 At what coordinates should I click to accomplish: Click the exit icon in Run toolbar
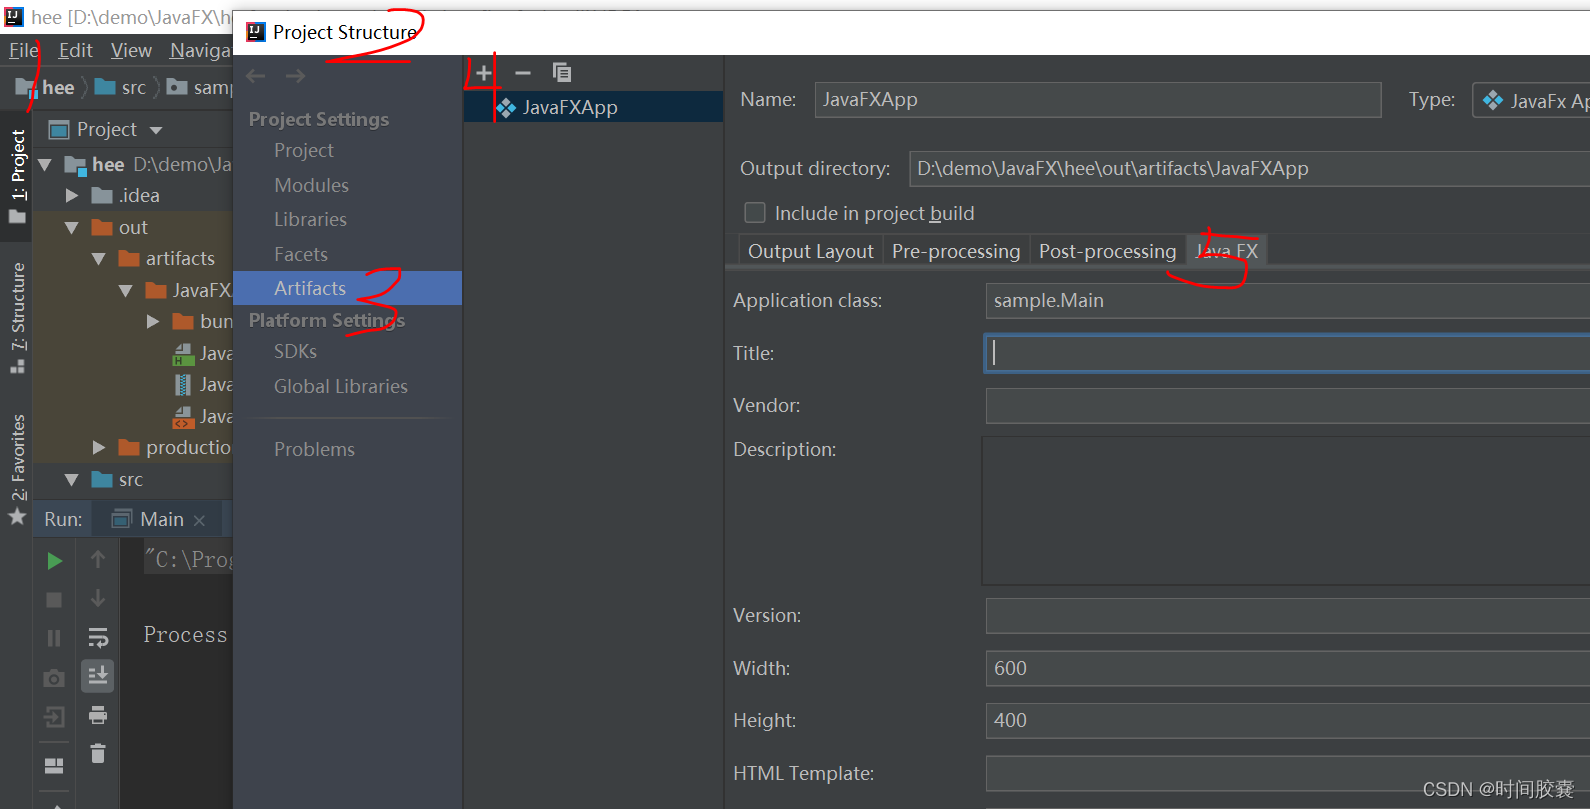pyautogui.click(x=55, y=717)
